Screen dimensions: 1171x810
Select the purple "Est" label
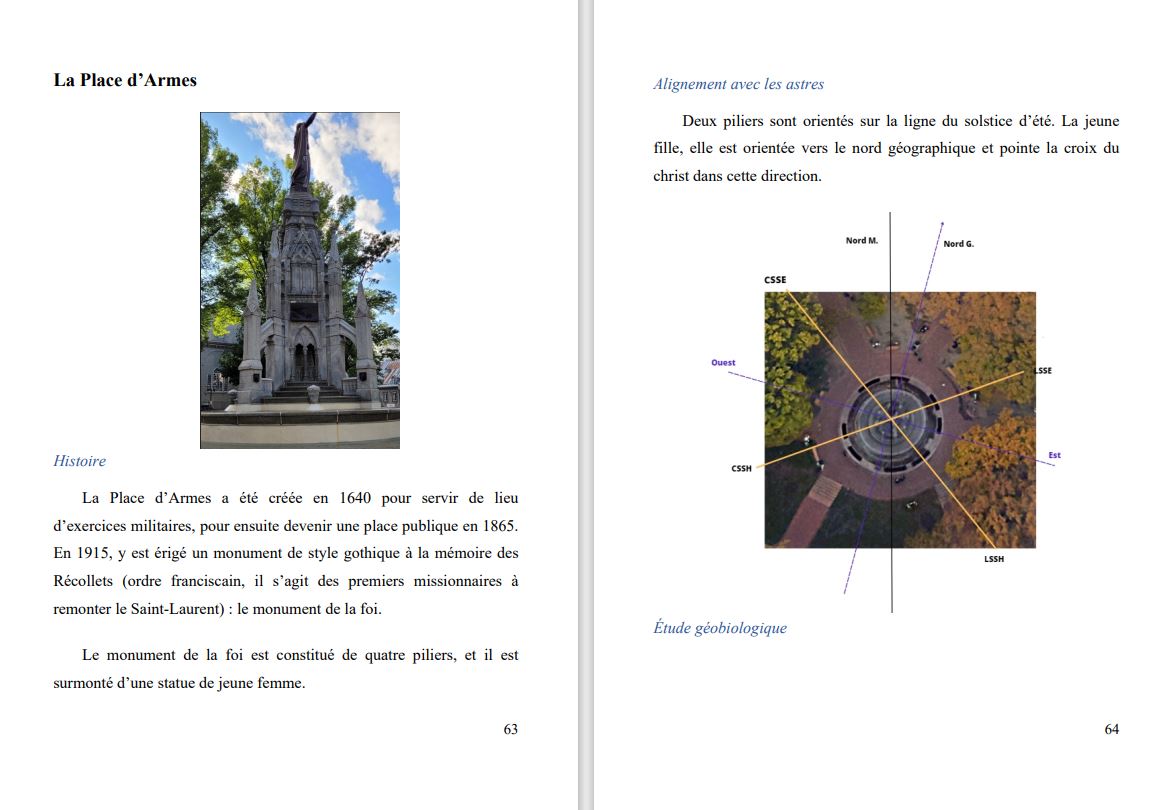1054,456
